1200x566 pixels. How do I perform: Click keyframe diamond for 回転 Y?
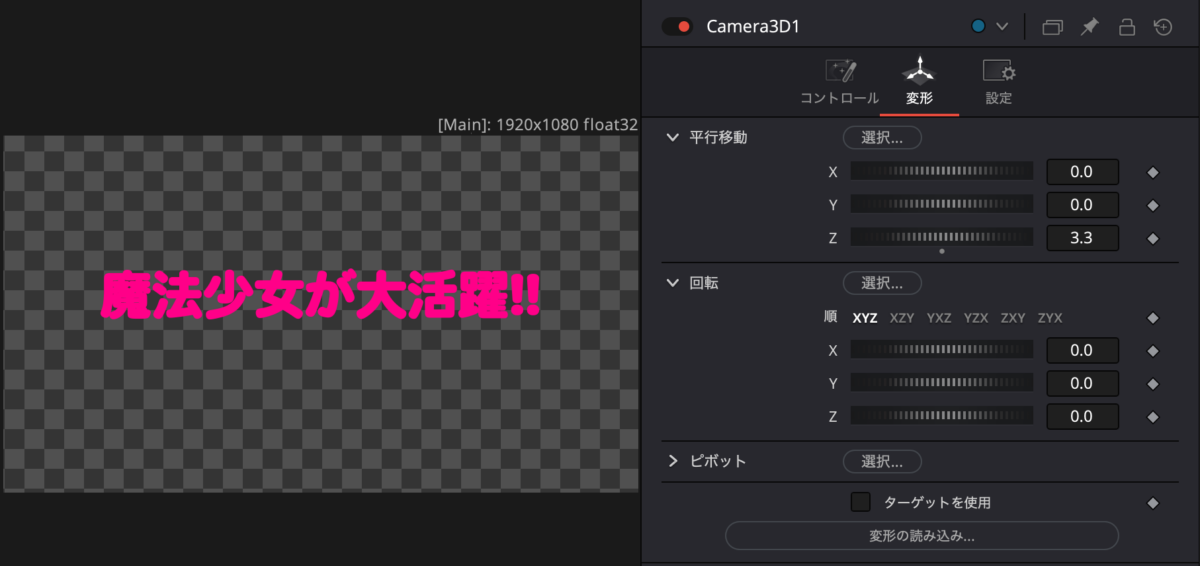(1152, 384)
